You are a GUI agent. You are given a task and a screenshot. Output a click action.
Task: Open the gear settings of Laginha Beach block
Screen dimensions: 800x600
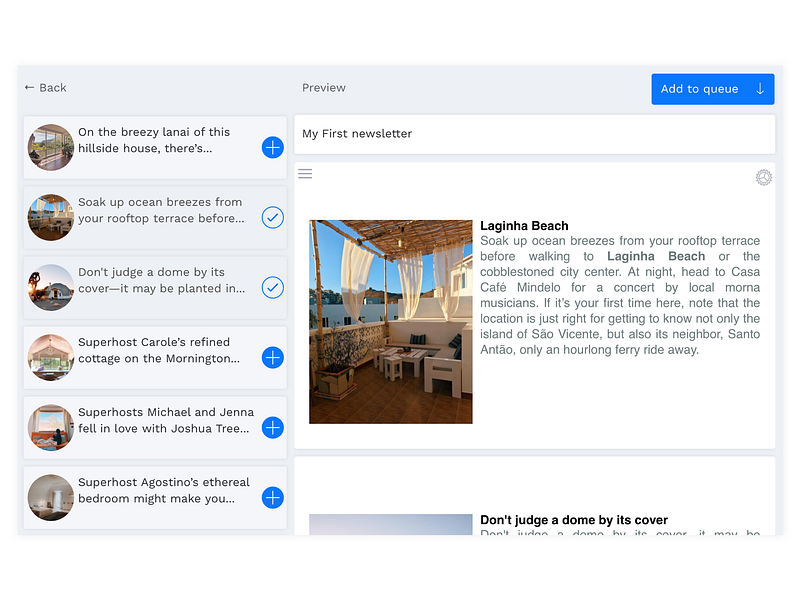click(x=763, y=178)
